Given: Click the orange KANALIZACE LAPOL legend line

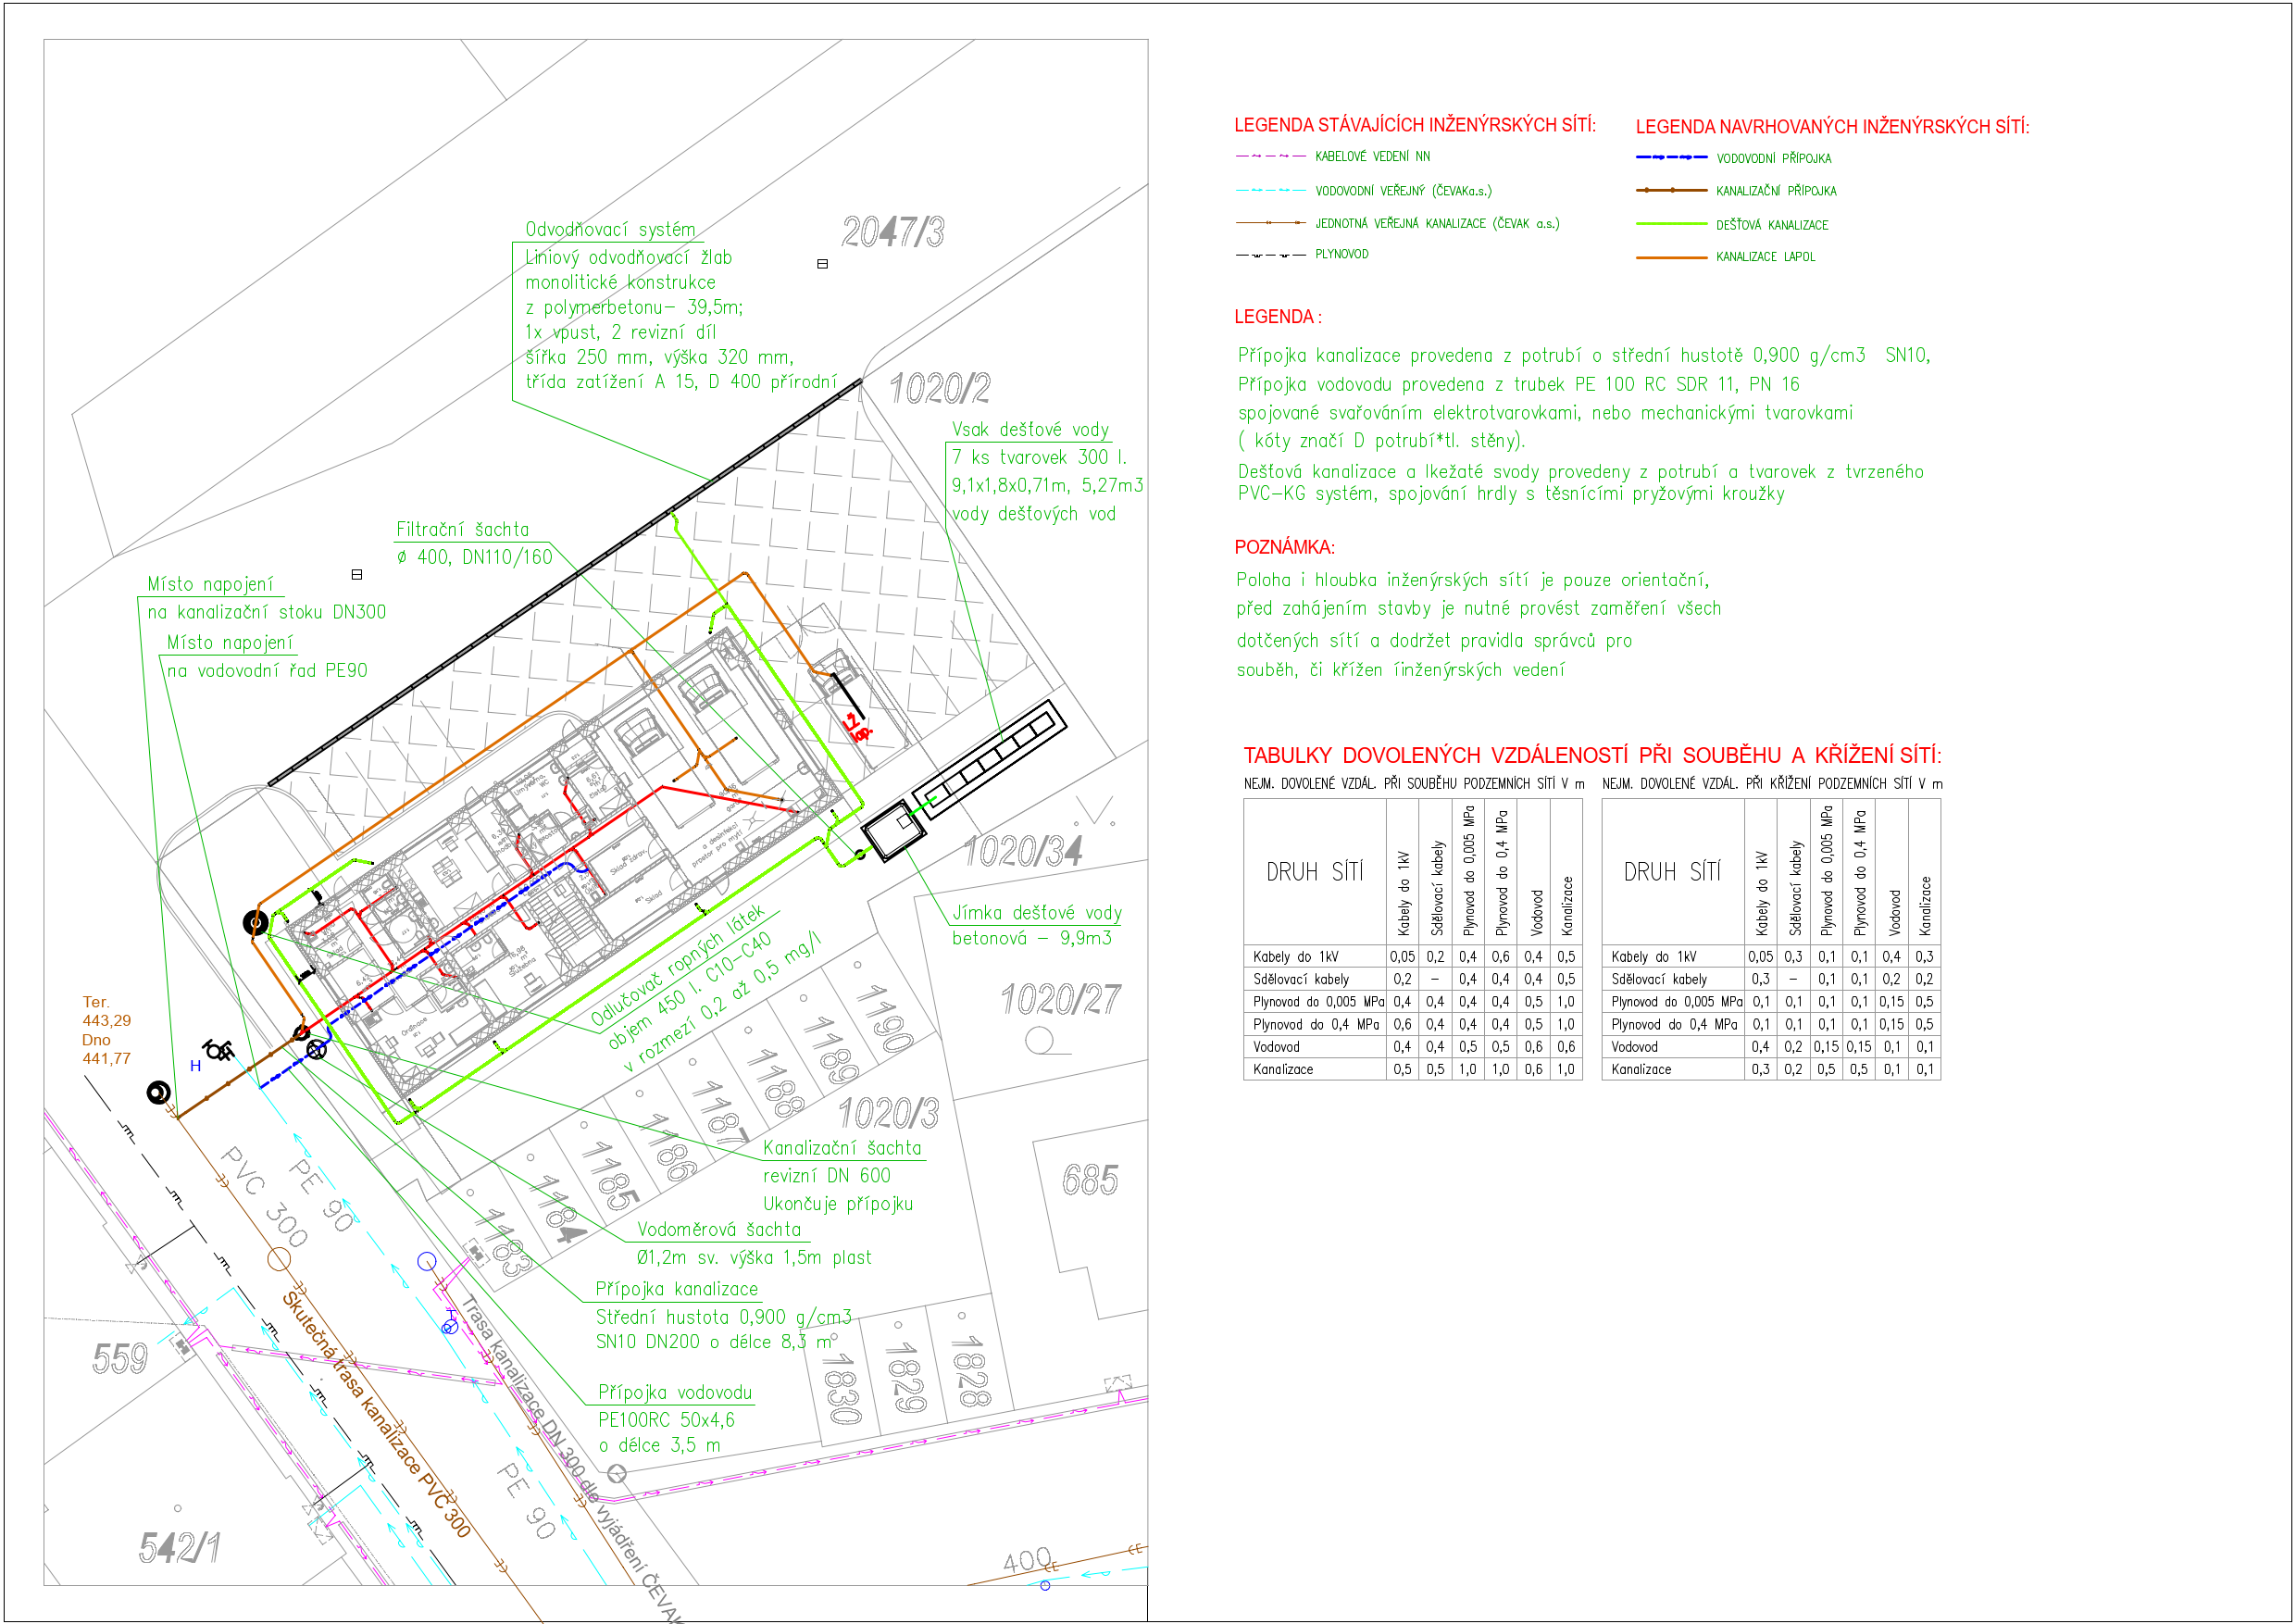Looking at the screenshot, I should [1670, 258].
